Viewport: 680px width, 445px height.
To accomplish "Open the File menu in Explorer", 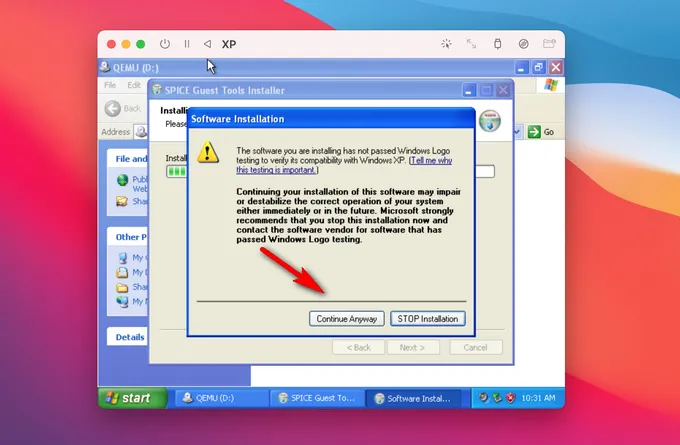I will pos(110,85).
